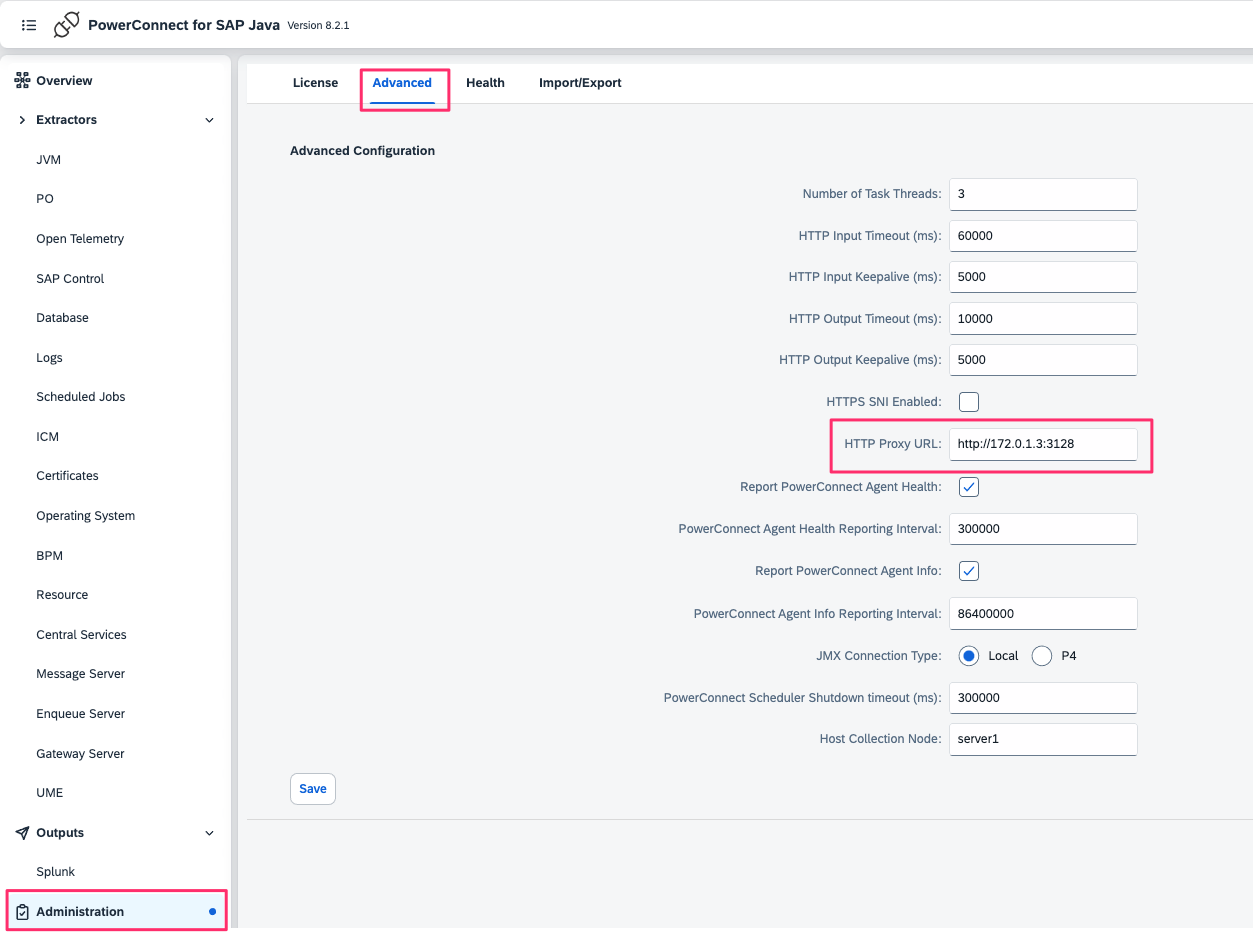
Task: Uncheck Report PowerConnect Agent Info
Action: [x=968, y=570]
